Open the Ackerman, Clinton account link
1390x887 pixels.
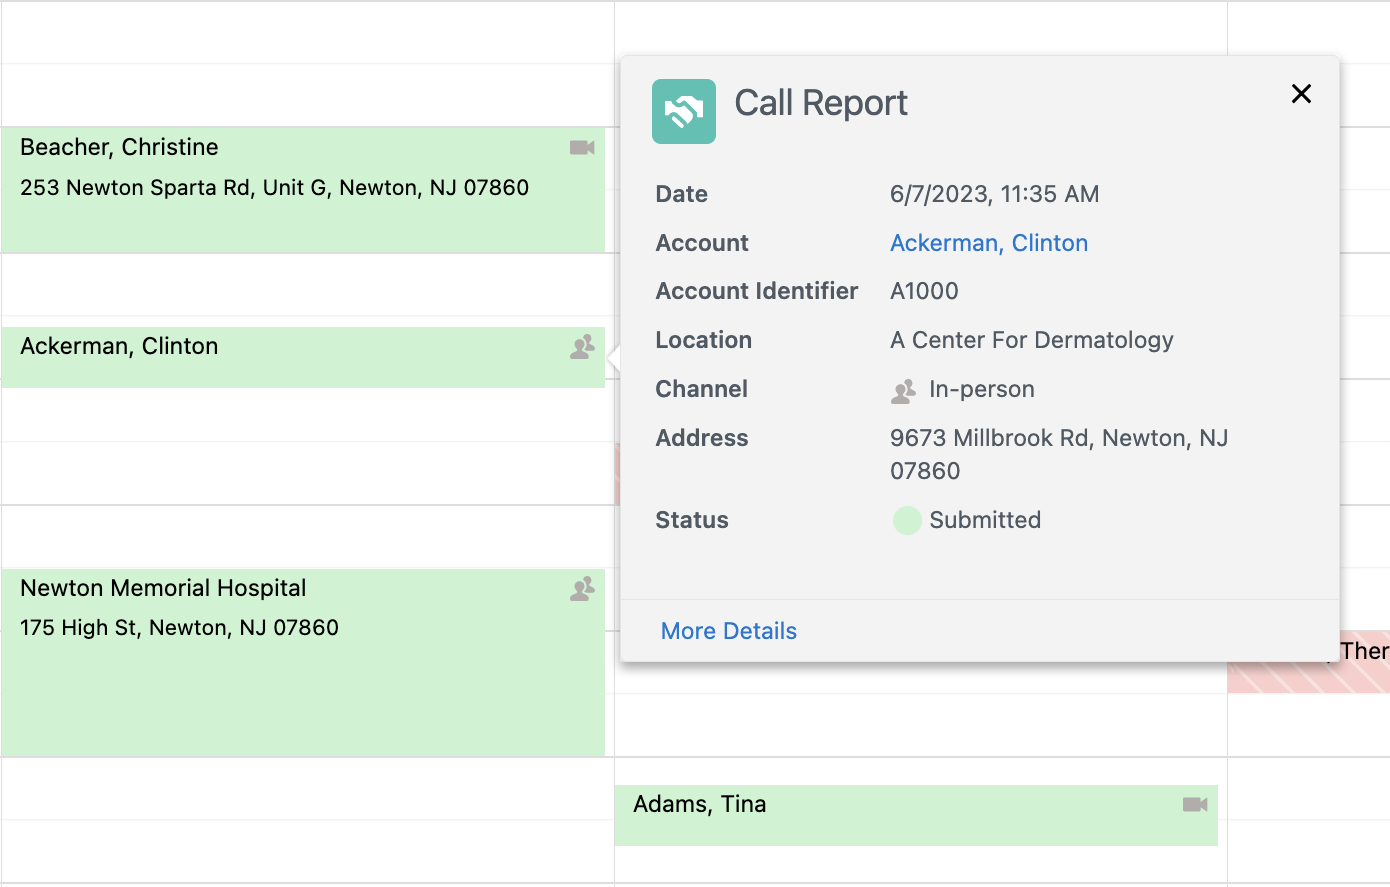coord(988,243)
